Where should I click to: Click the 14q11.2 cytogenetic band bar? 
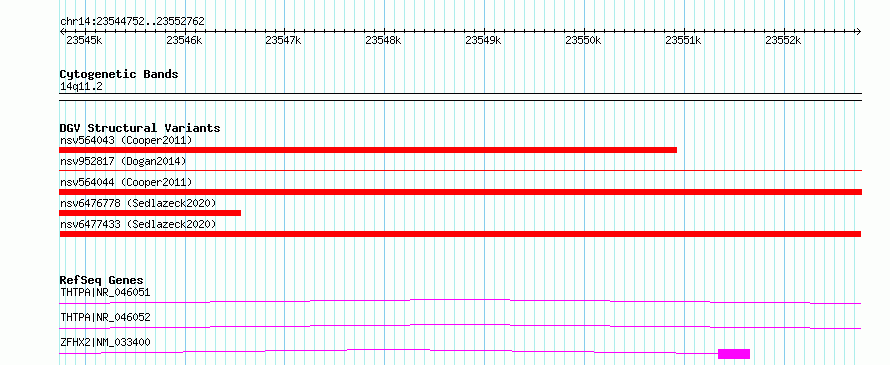coord(460,97)
